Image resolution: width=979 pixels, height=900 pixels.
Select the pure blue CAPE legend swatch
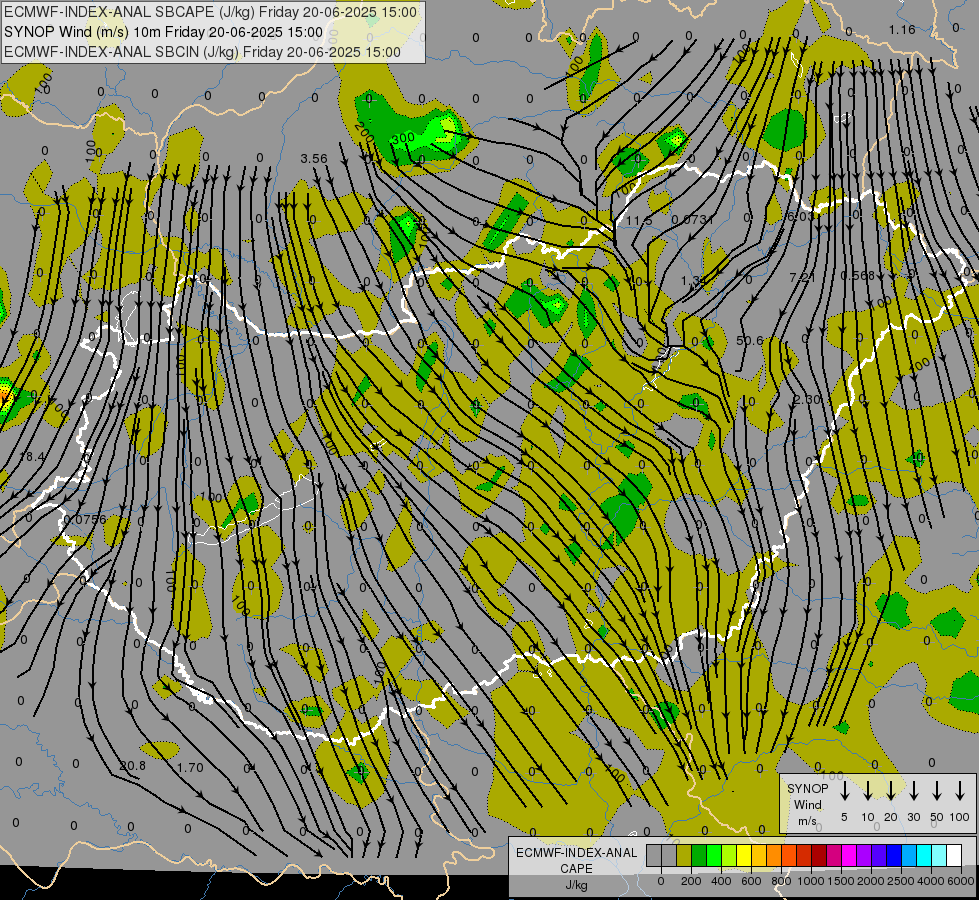pyautogui.click(x=893, y=856)
